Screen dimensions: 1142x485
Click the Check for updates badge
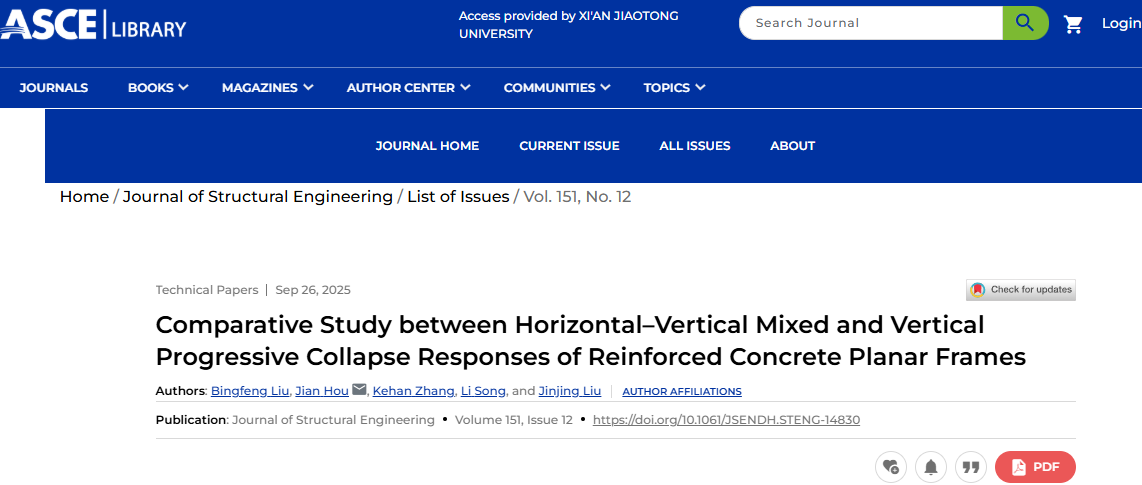(1021, 290)
